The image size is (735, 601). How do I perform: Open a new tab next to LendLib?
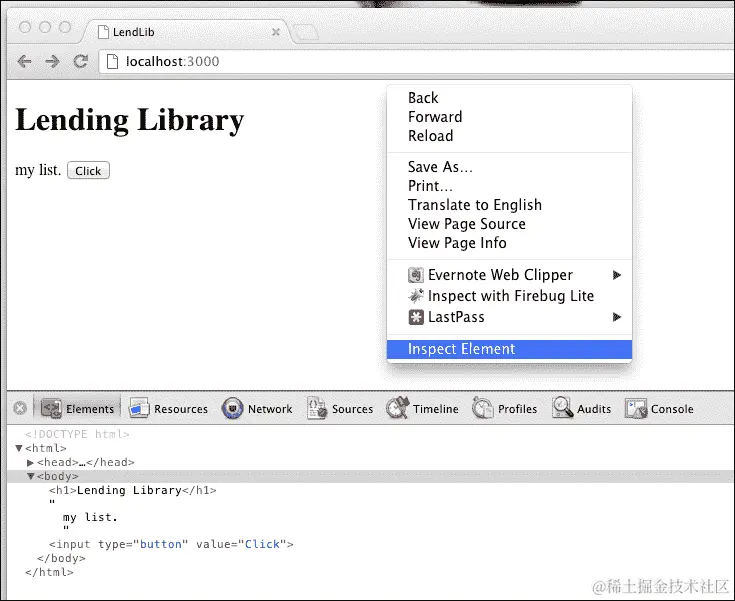pyautogui.click(x=305, y=32)
